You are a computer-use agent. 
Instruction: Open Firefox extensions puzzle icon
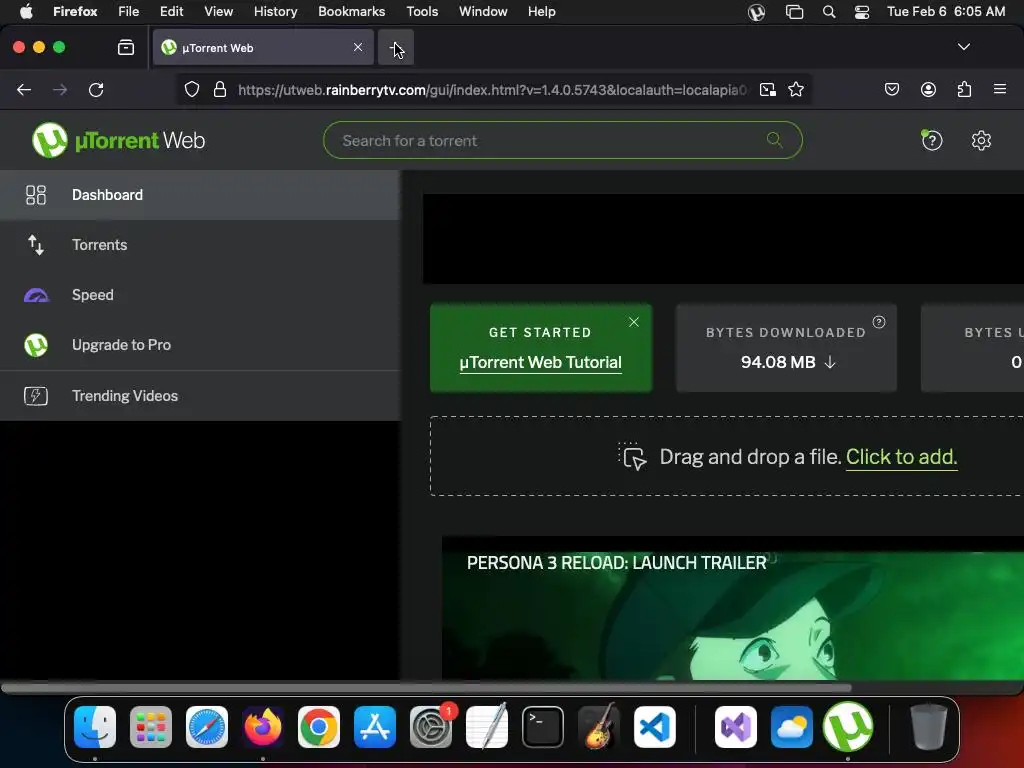(x=964, y=89)
